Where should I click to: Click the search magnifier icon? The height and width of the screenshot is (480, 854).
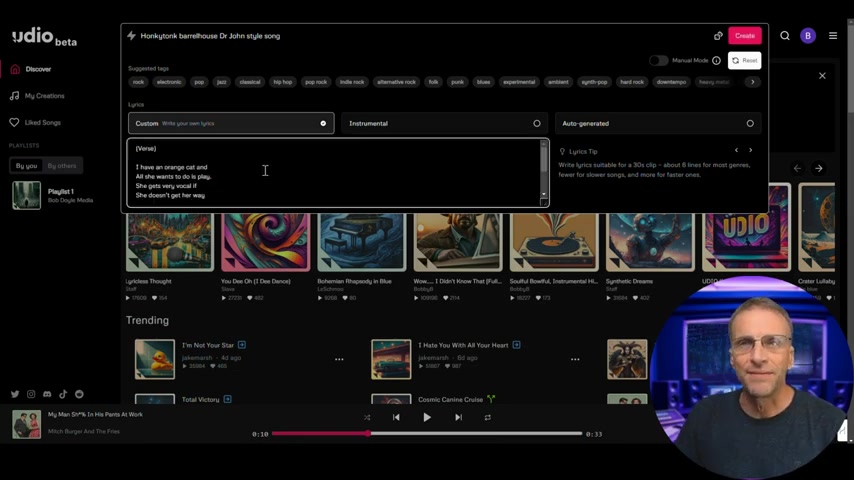pos(785,36)
